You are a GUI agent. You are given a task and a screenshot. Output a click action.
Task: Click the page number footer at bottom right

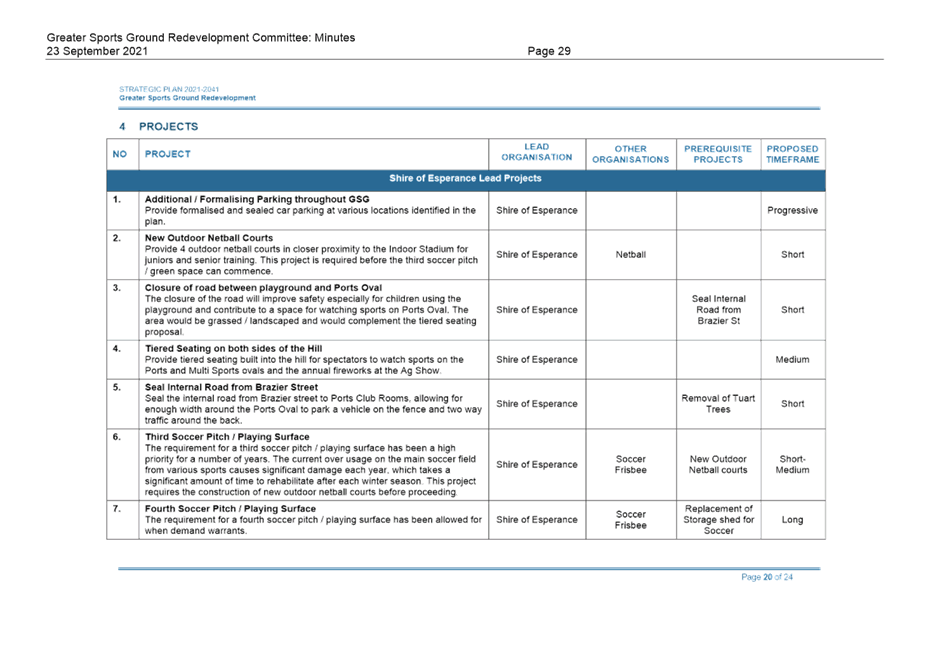[767, 577]
